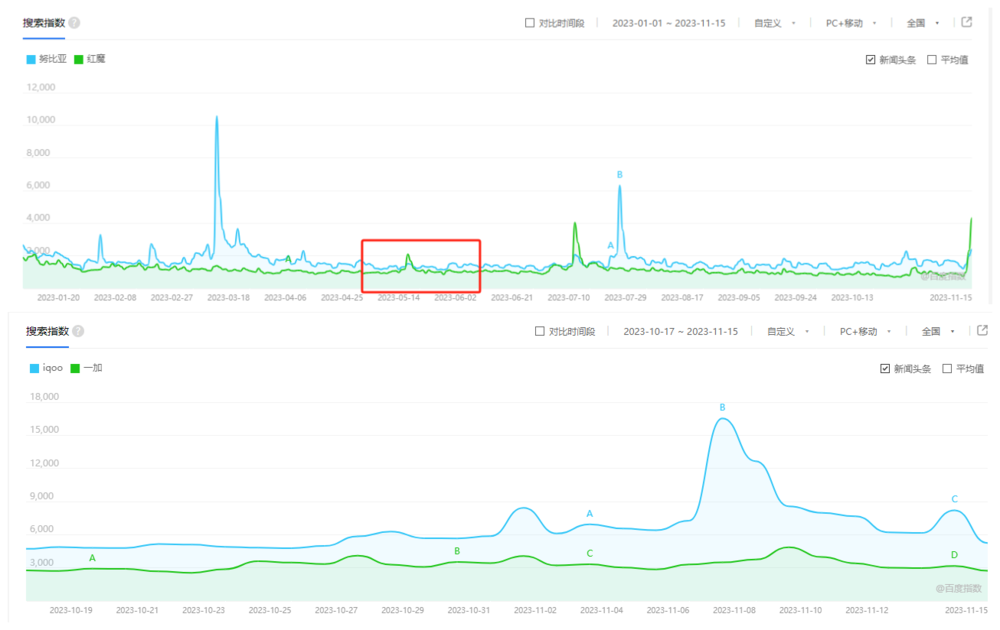This screenshot has width=1000, height=630.
Task: Enable 对比时间段 checkbox for 2023-10-17 range
Action: [x=540, y=331]
